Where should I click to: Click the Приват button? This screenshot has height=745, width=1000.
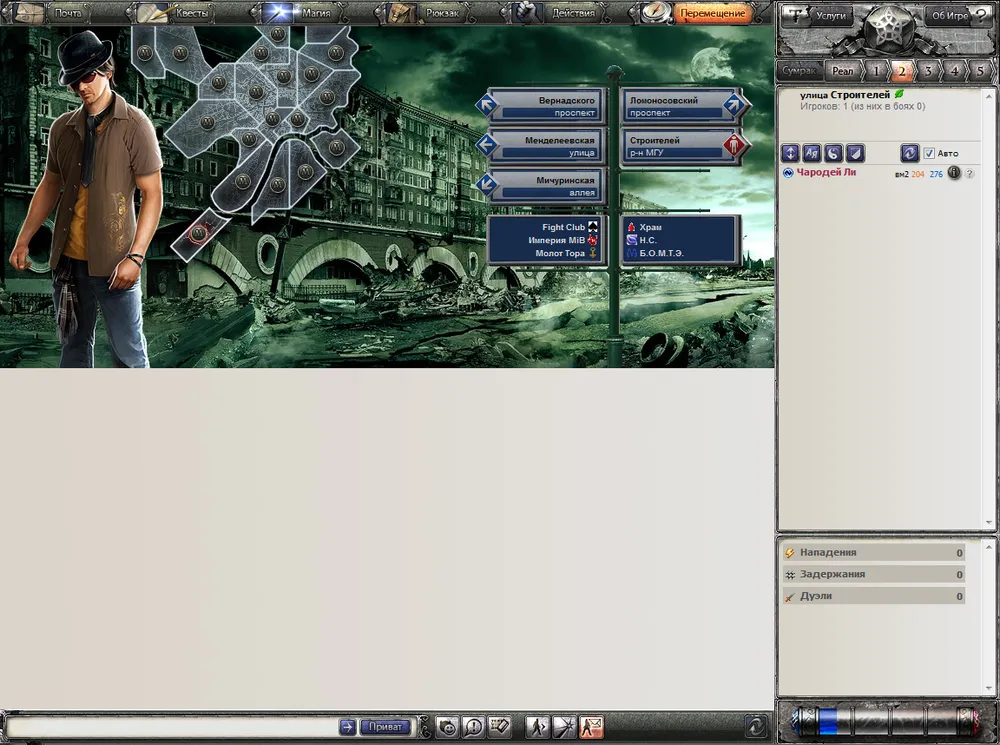tap(385, 727)
